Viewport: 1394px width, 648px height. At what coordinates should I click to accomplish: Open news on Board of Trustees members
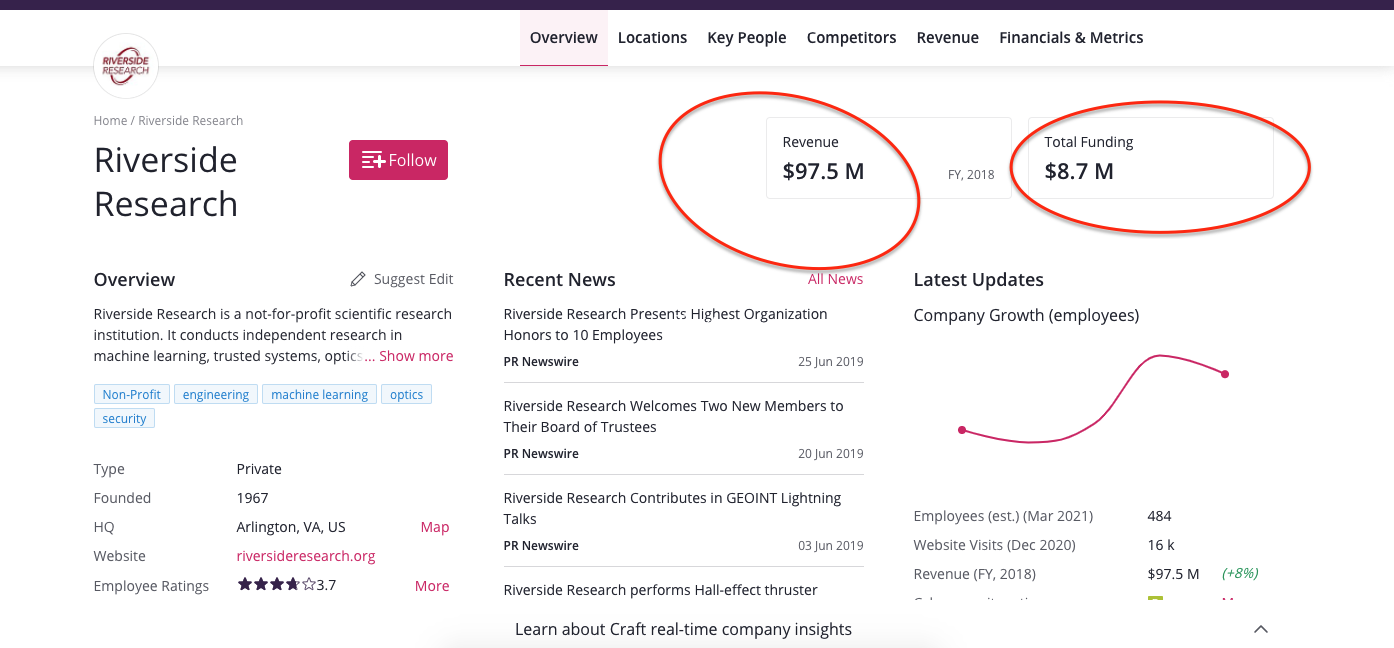tap(674, 416)
